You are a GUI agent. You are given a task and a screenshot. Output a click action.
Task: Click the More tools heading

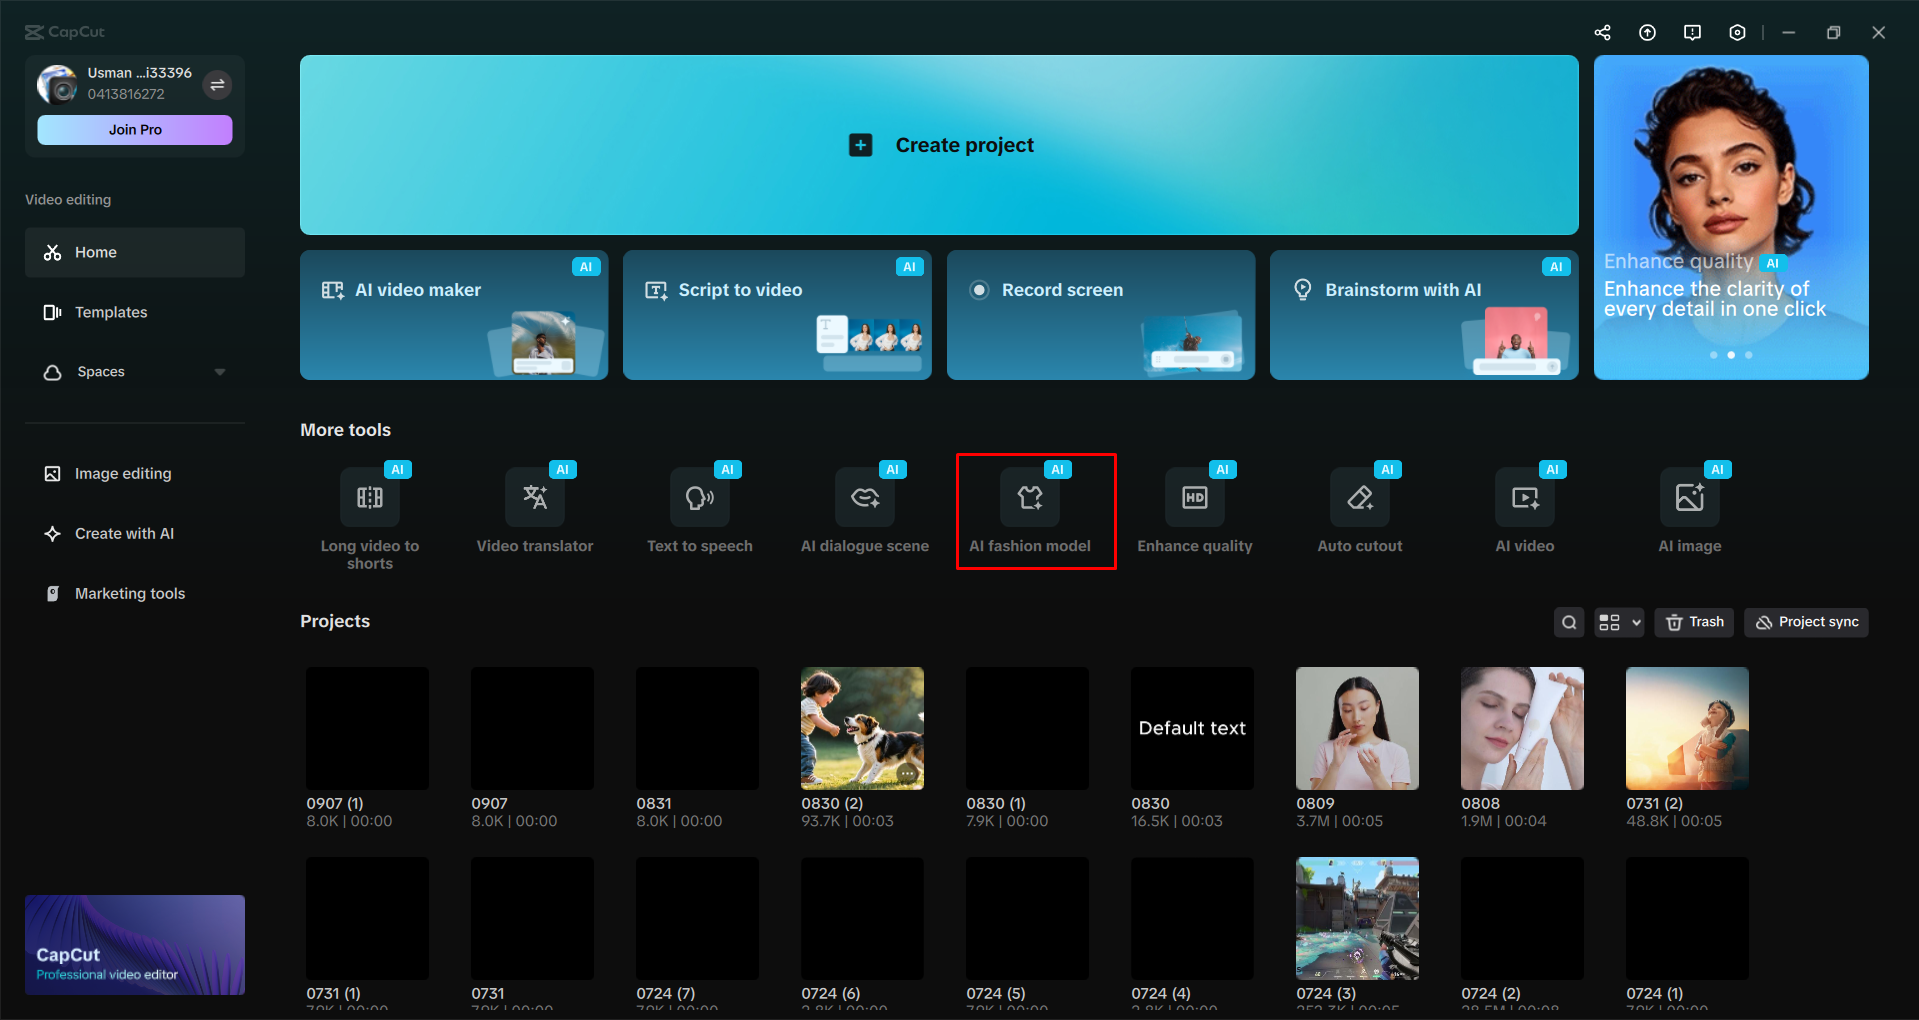click(x=346, y=430)
